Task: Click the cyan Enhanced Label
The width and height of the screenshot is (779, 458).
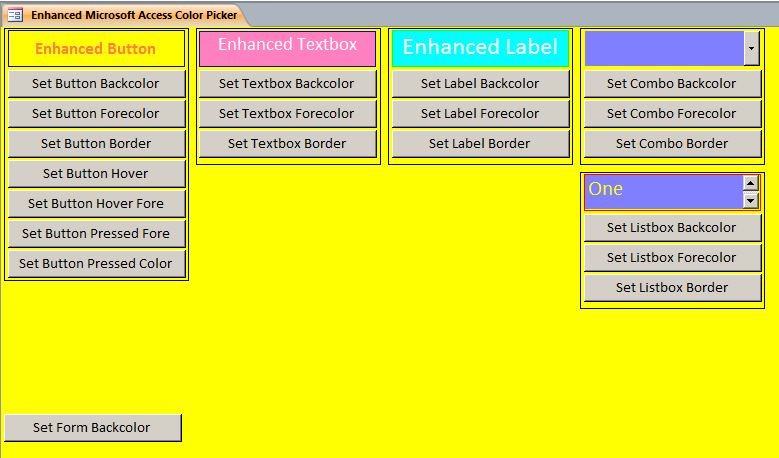Action: (480, 49)
